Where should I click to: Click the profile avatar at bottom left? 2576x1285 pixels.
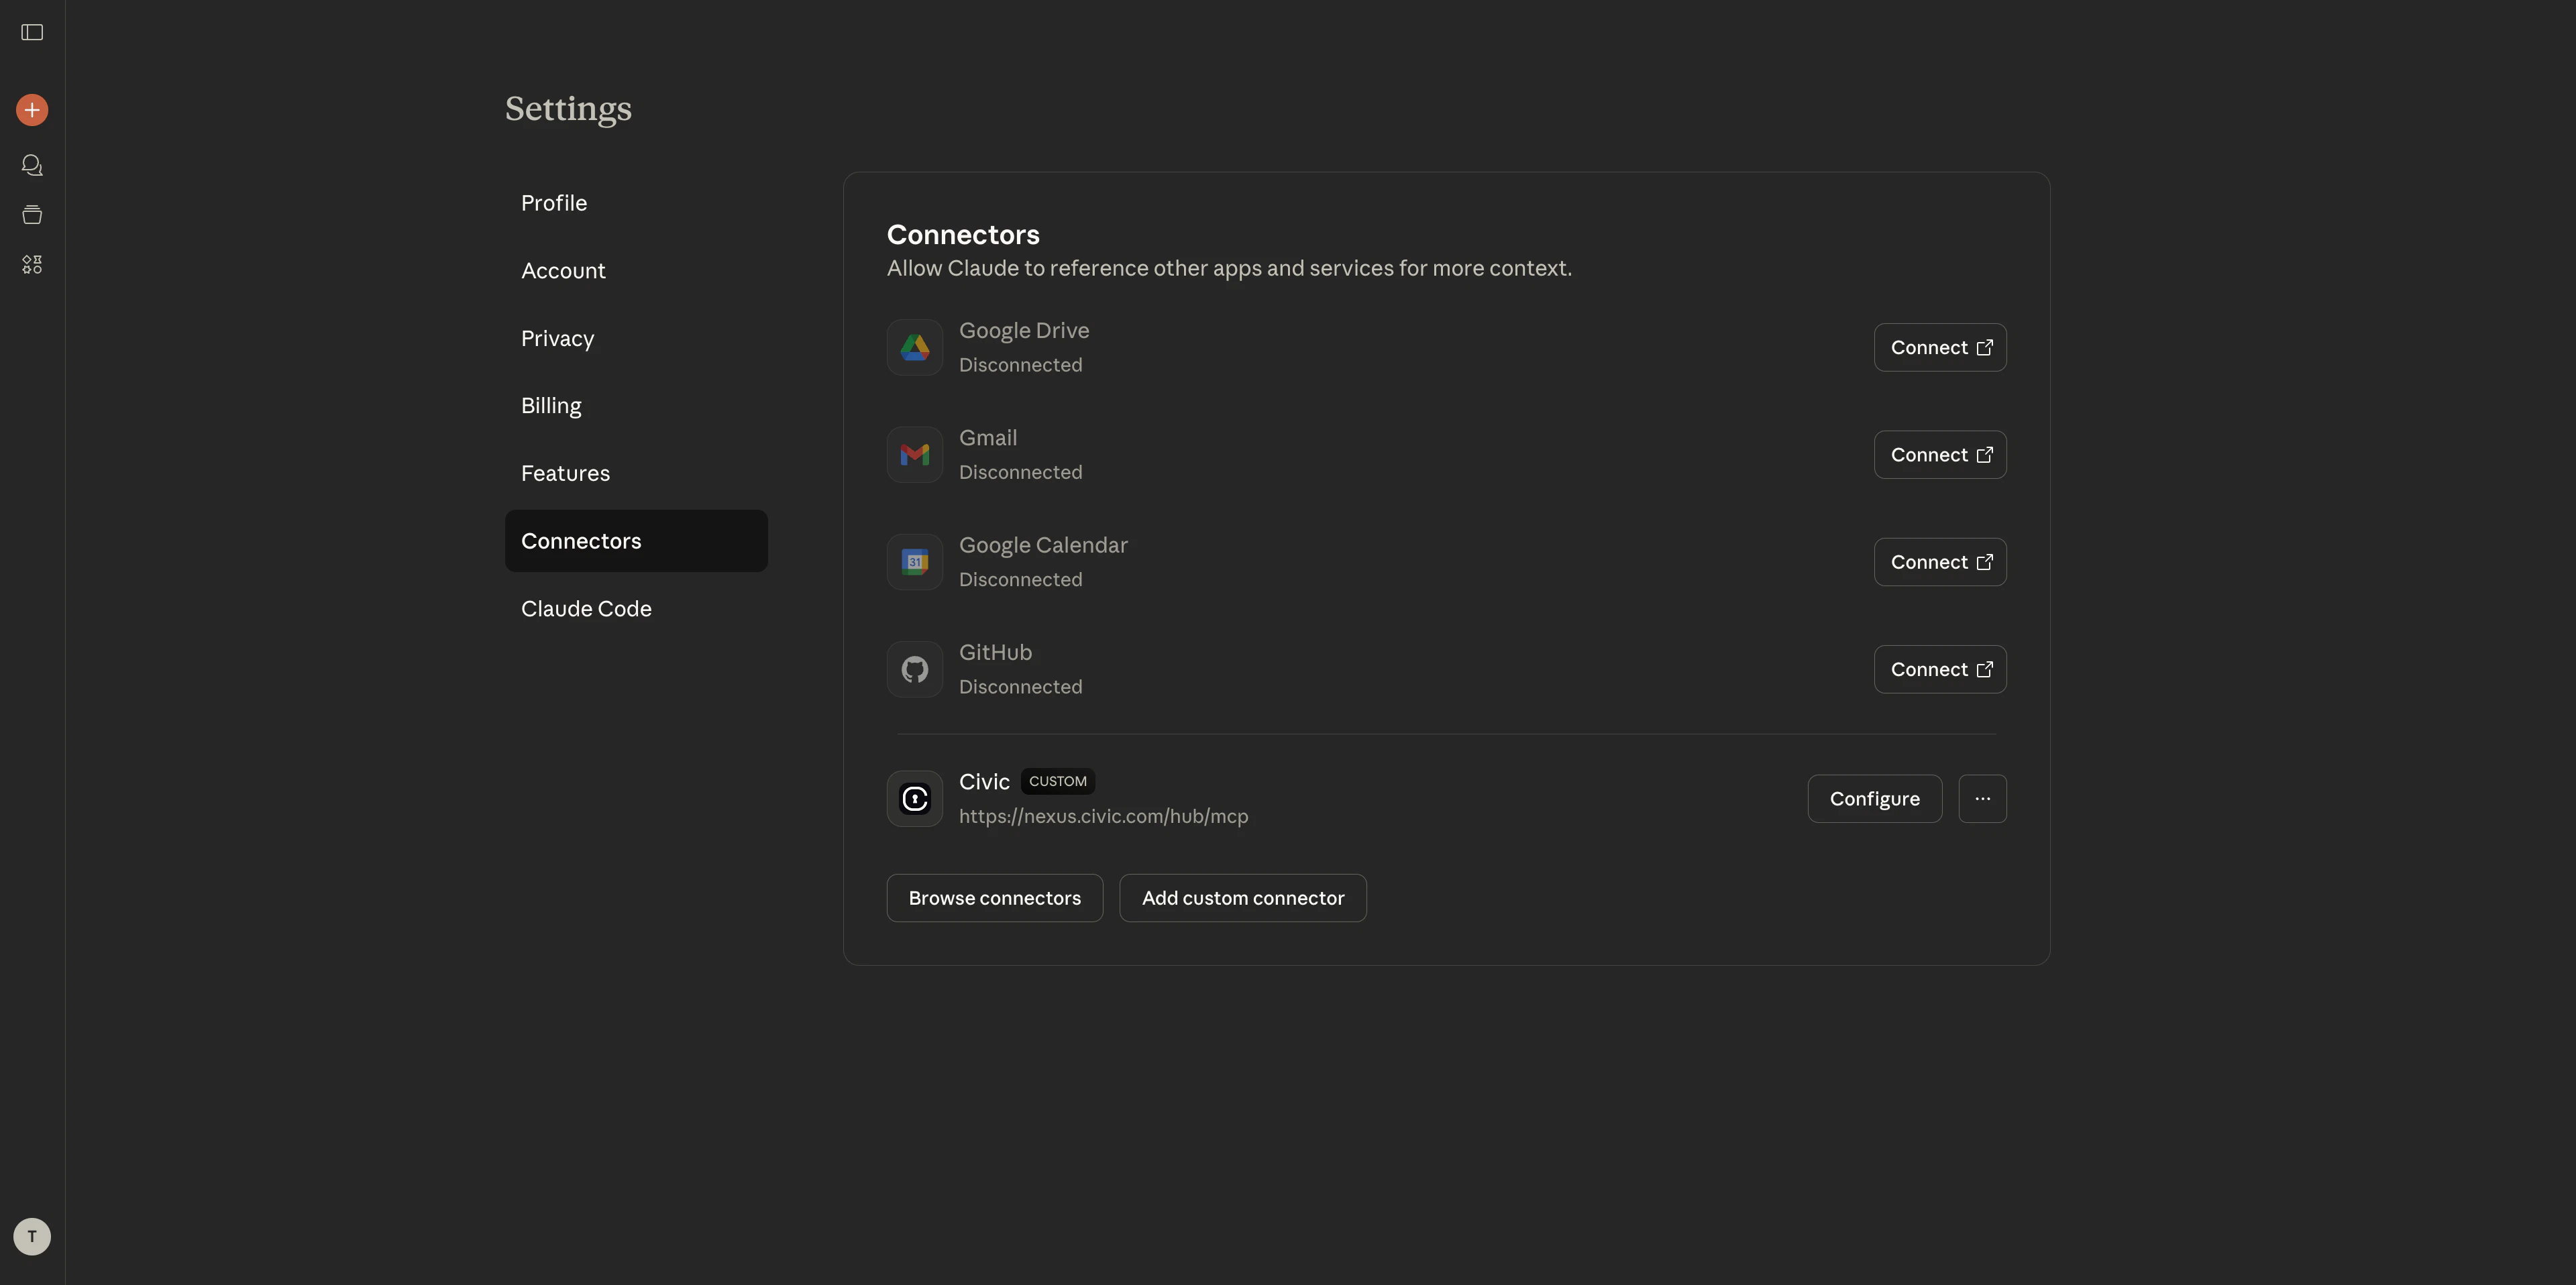point(31,1236)
